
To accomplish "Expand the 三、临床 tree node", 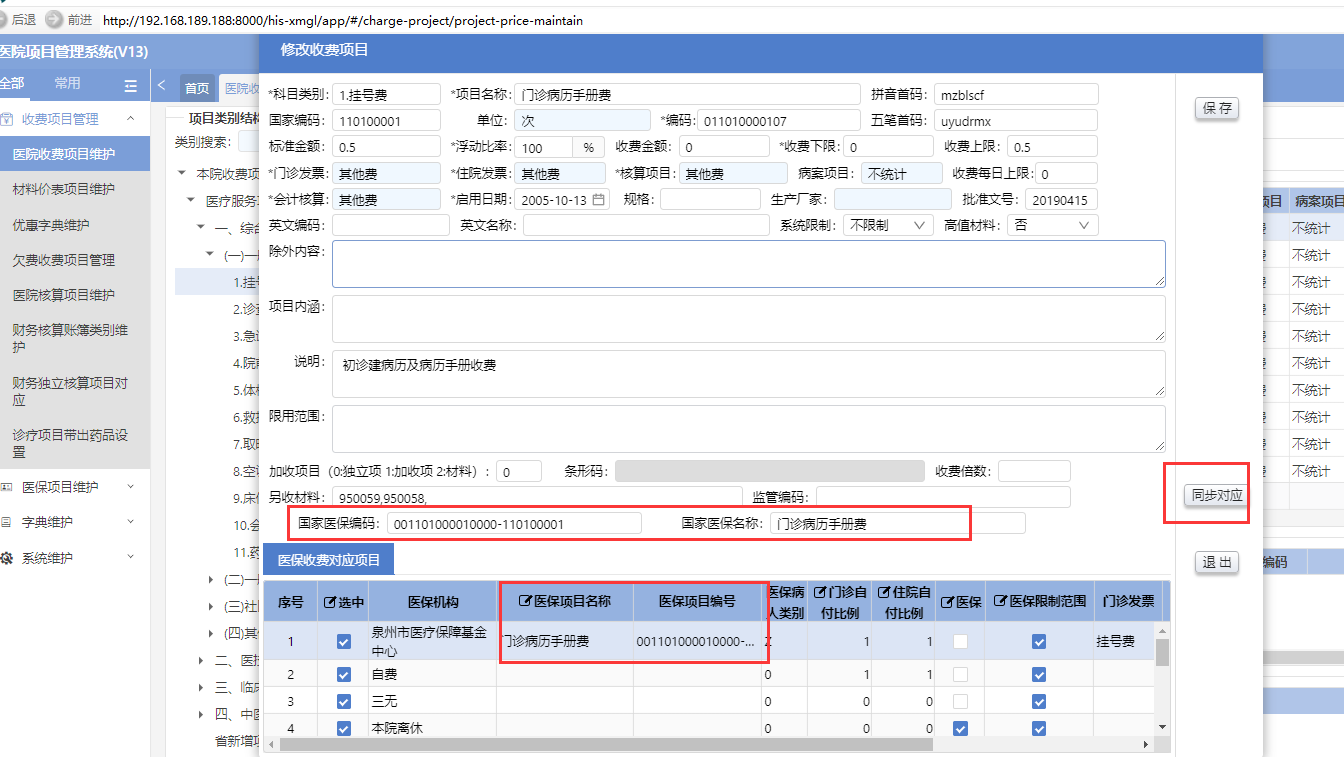I will click(x=201, y=687).
